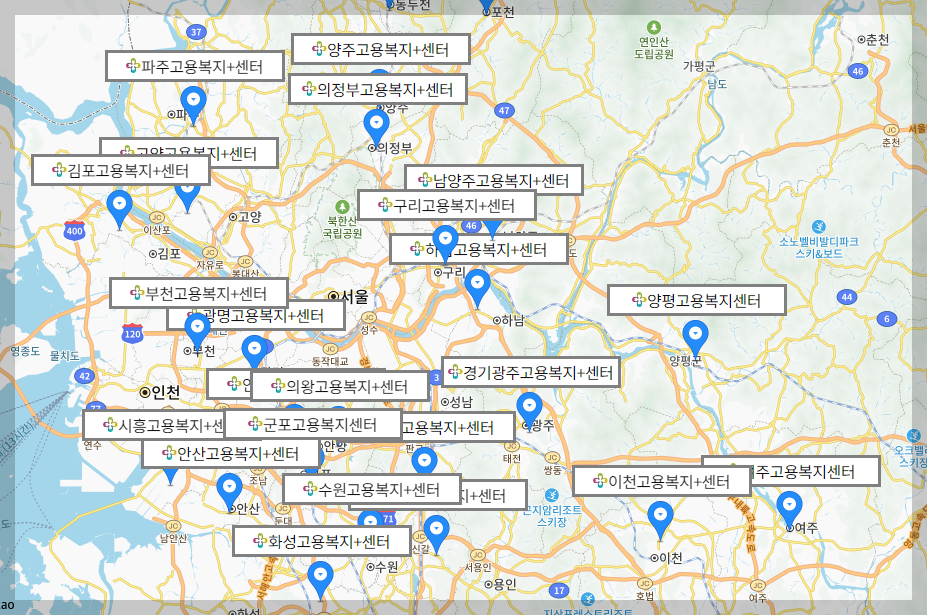Image resolution: width=927 pixels, height=615 pixels.
Task: Select the blue pin next to 신갈 junction
Action: pos(436,533)
